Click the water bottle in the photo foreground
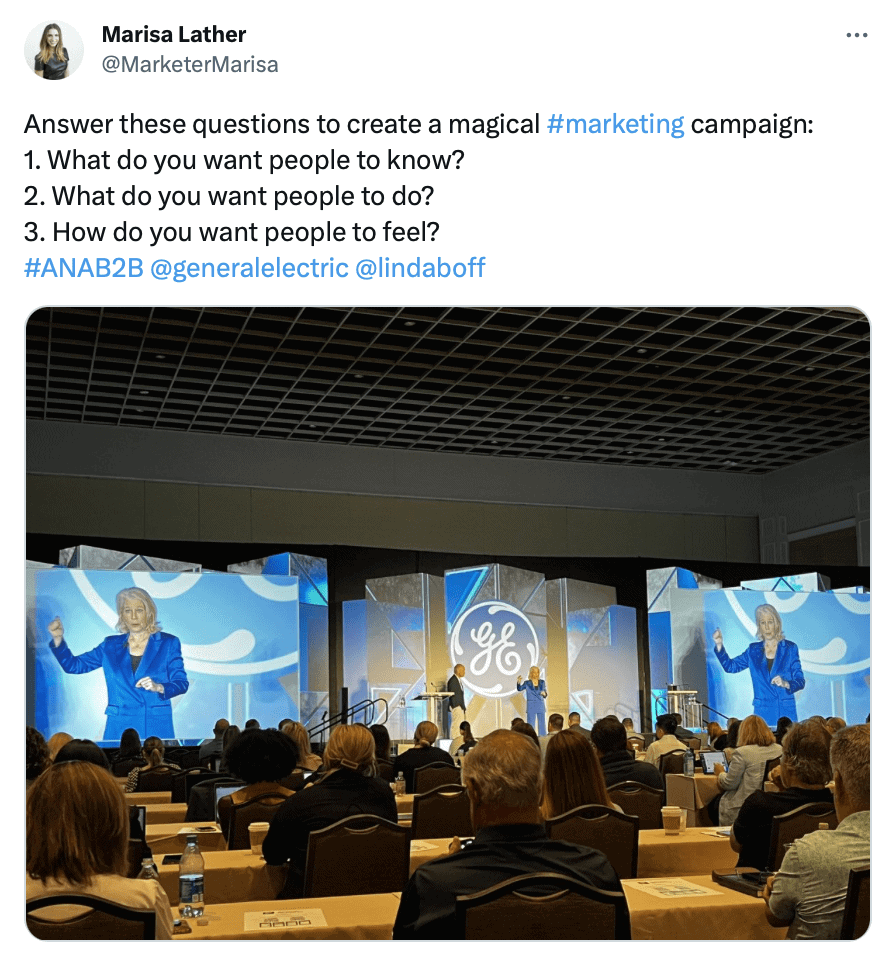The height and width of the screenshot is (956, 882). [x=191, y=876]
